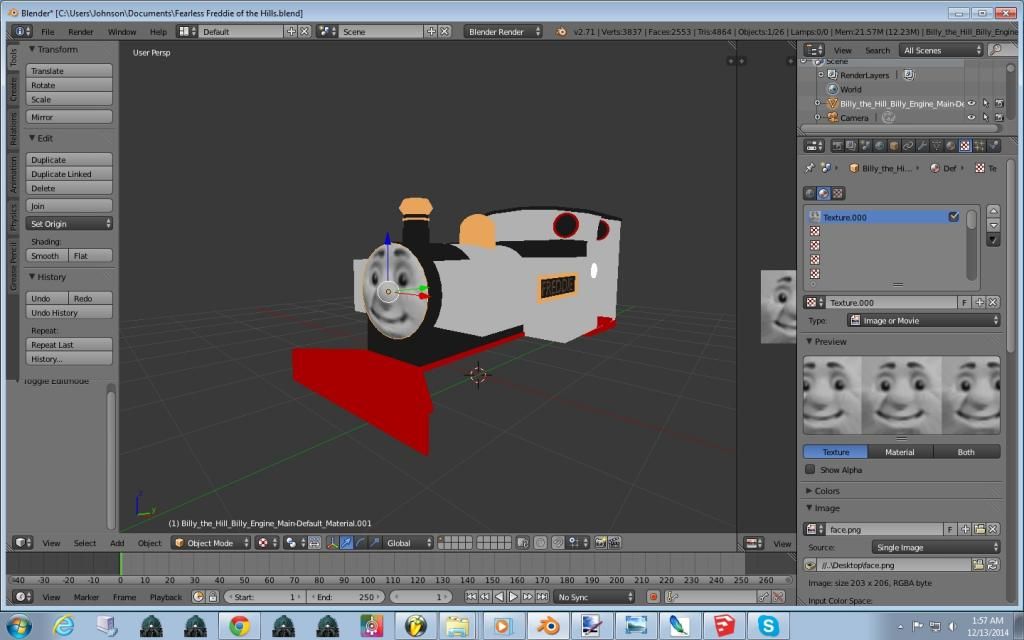Open Google Chrome from the taskbar

[239, 626]
